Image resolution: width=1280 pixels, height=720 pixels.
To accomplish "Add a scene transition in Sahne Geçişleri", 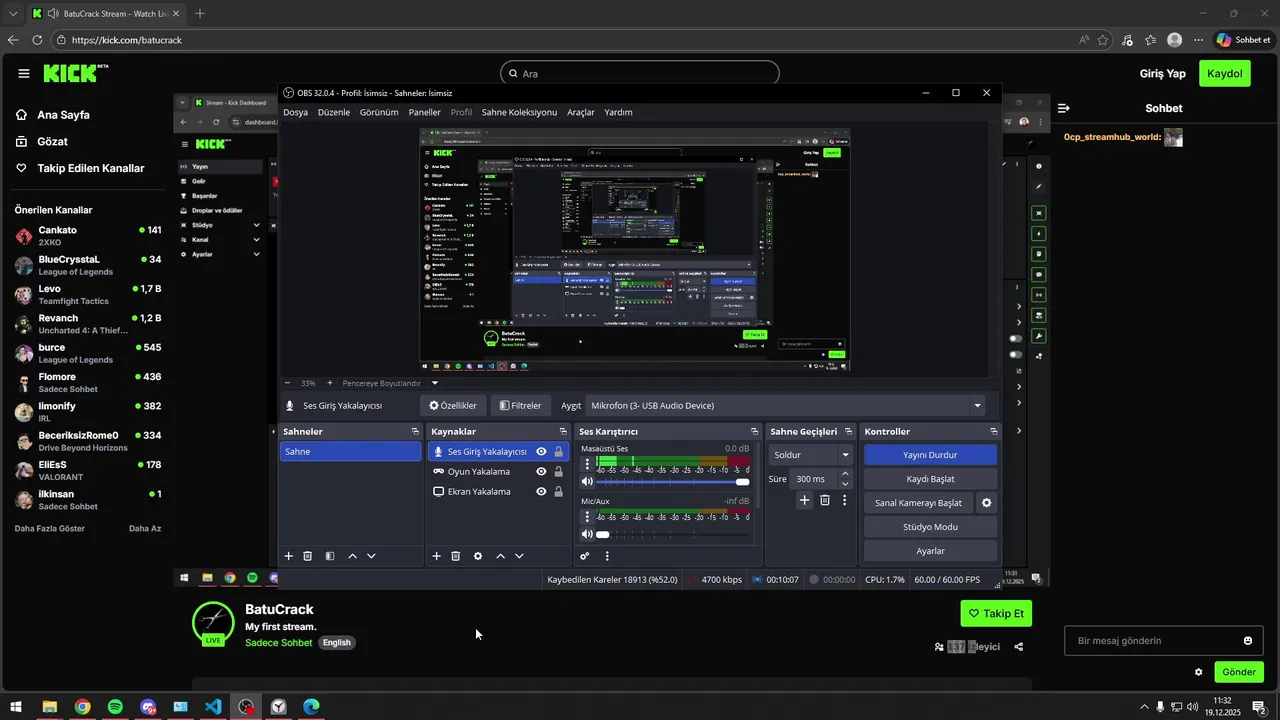I will (x=804, y=500).
